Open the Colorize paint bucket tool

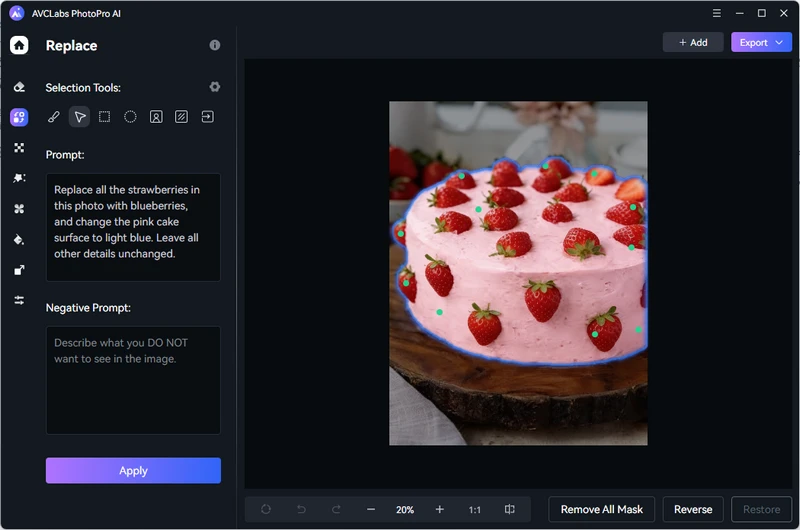(x=19, y=240)
